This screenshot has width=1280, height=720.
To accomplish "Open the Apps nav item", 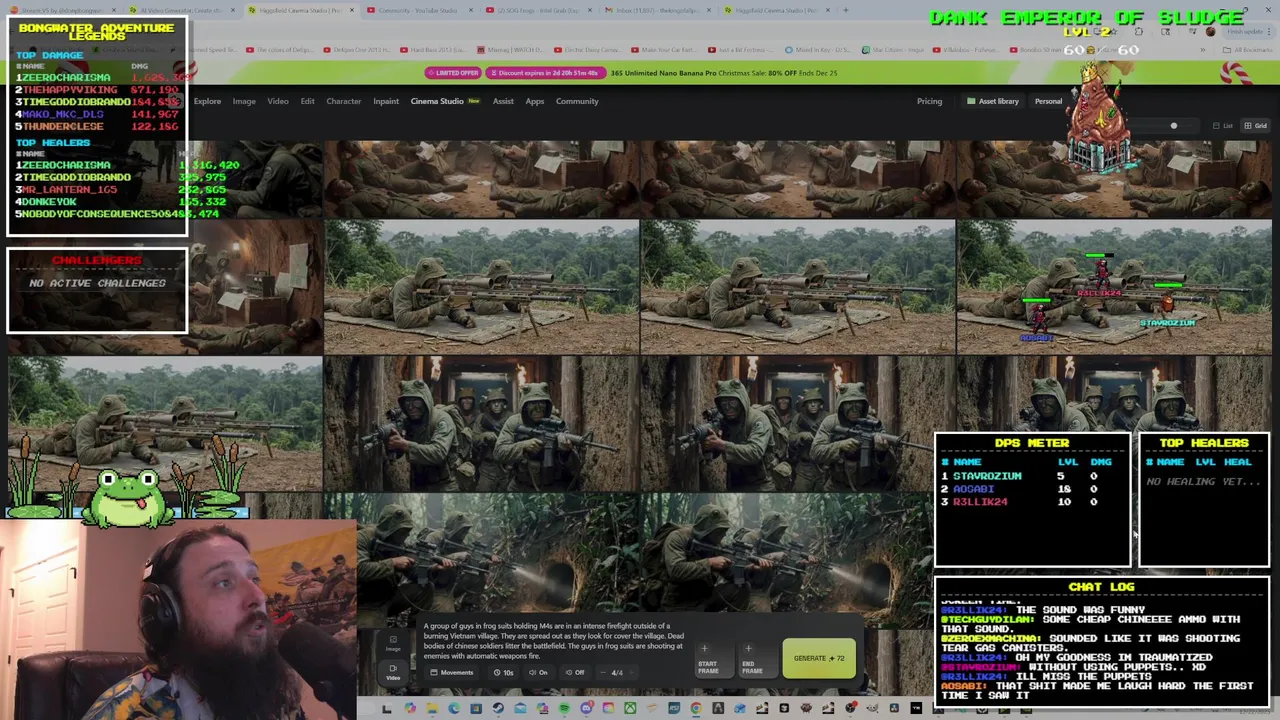I will coord(535,101).
